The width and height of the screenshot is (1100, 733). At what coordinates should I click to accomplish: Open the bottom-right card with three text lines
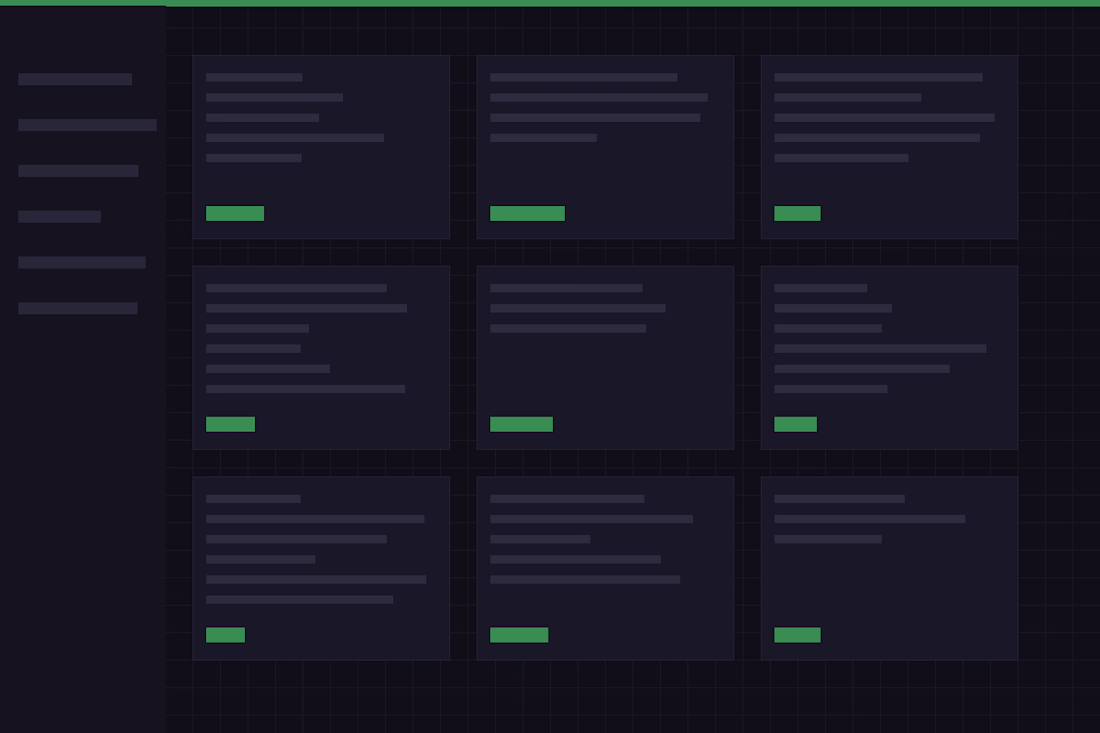tap(890, 568)
